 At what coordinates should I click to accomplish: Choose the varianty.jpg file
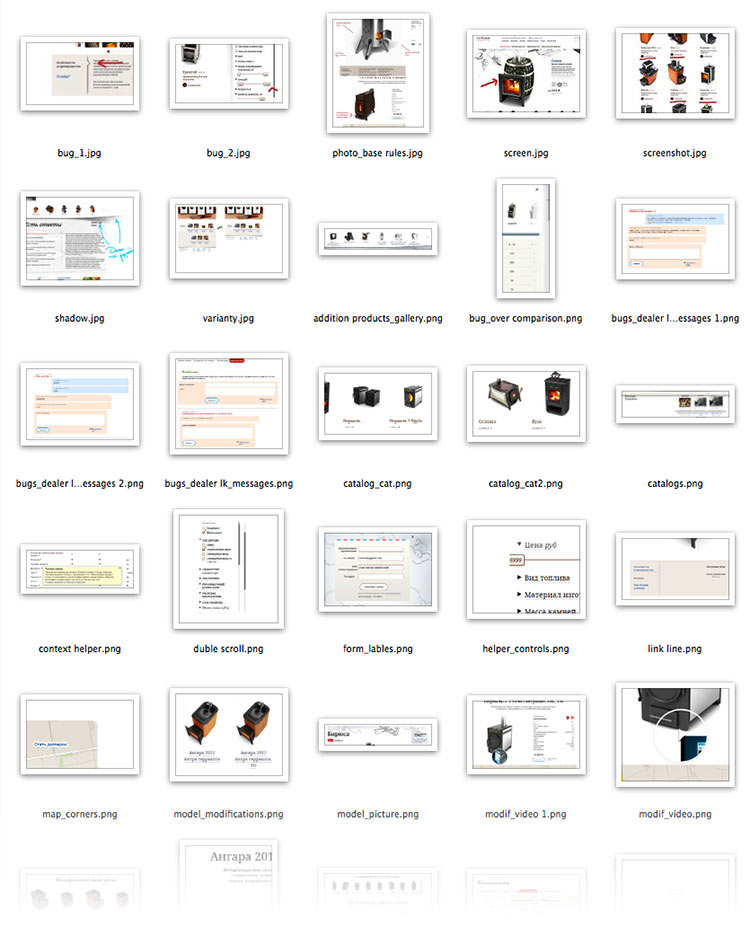228,238
